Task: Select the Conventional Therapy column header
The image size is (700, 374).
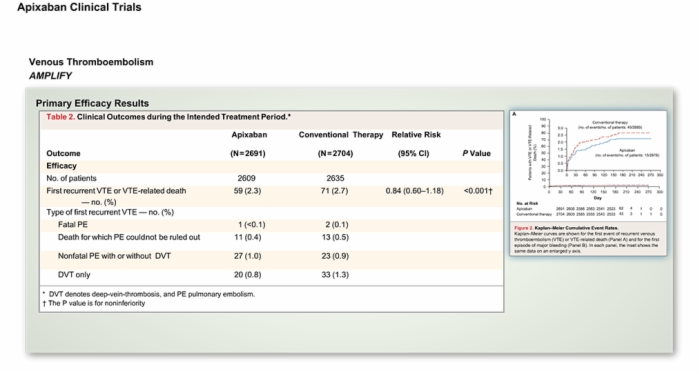Action: [341, 135]
